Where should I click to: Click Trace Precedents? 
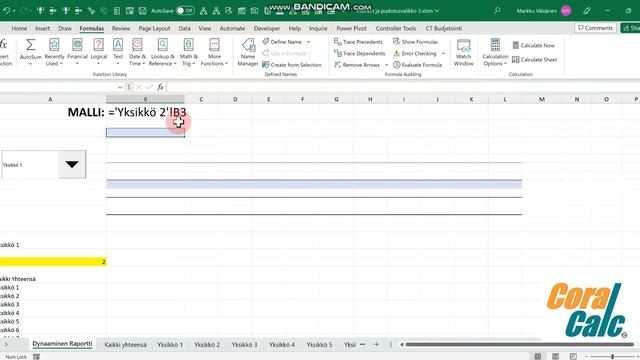[358, 42]
